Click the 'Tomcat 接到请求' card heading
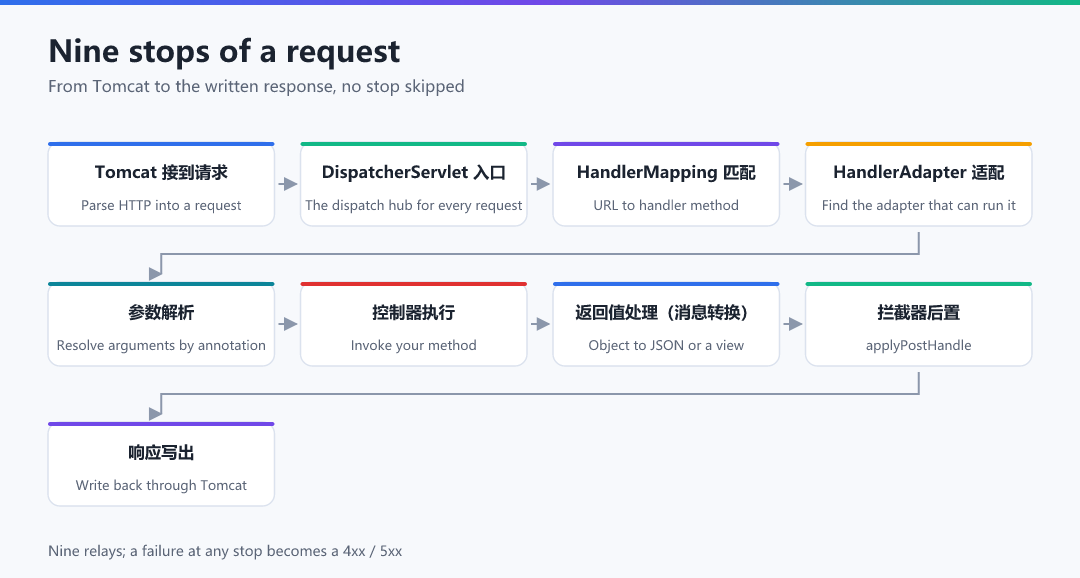 point(161,172)
